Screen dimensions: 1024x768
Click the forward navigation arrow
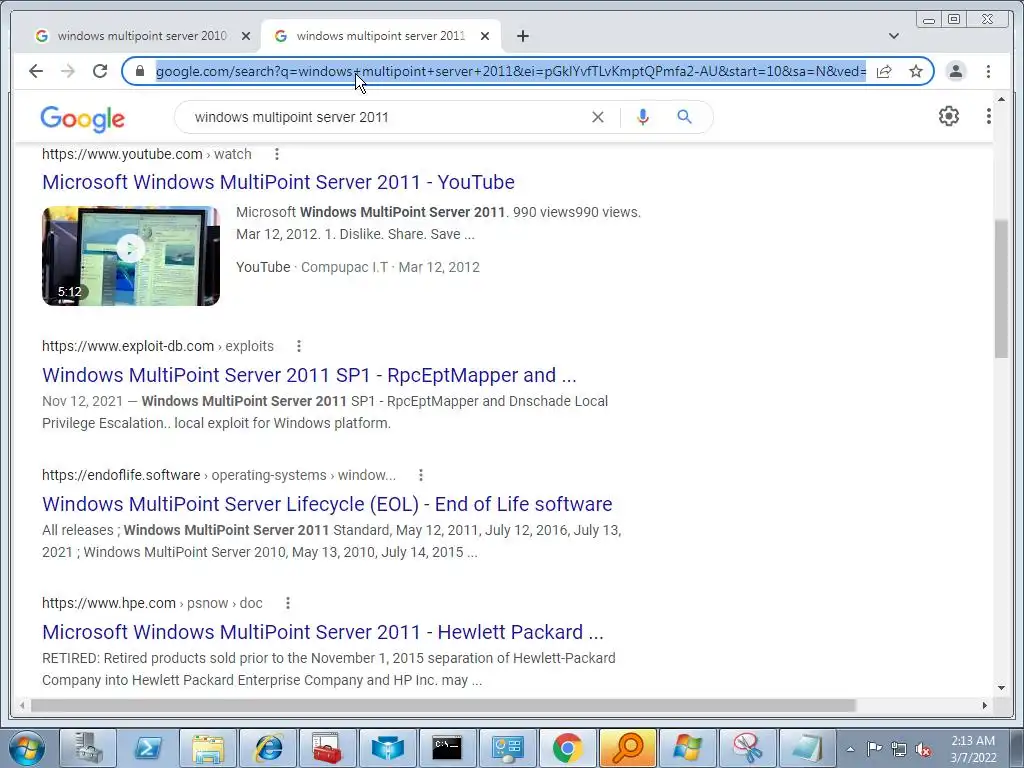68,71
